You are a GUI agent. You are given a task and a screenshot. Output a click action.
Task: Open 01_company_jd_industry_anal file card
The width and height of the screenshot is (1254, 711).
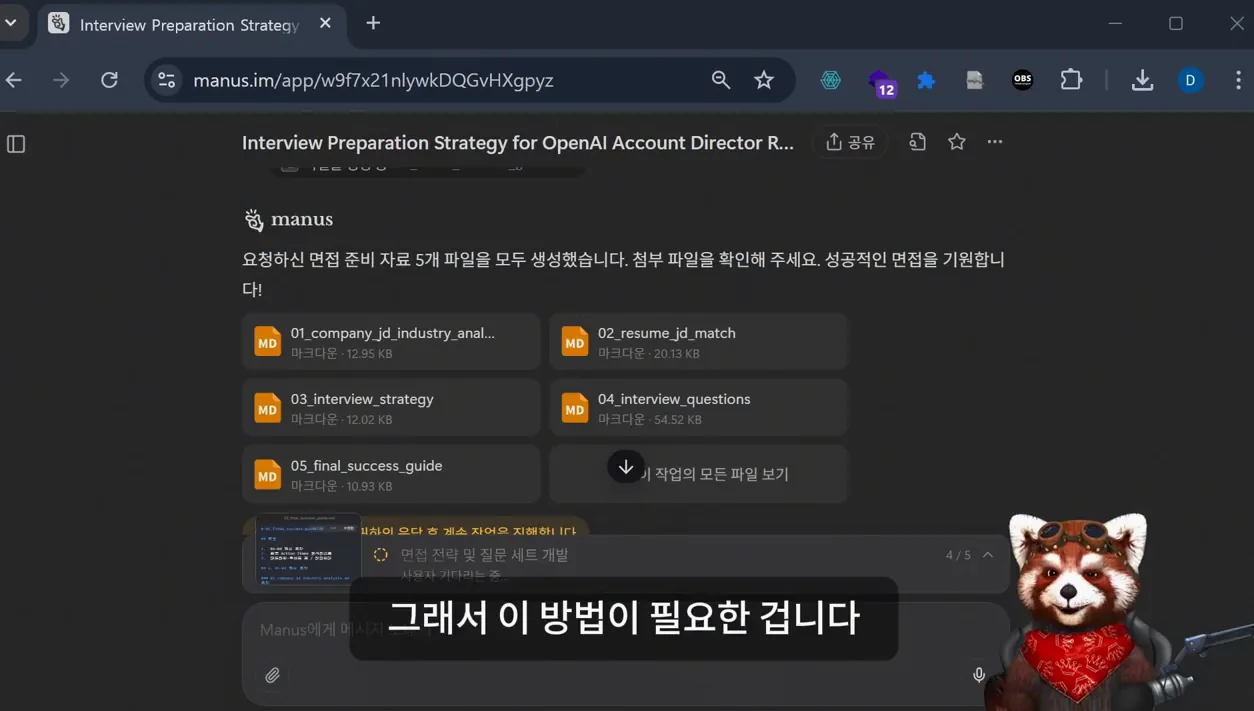coord(391,342)
